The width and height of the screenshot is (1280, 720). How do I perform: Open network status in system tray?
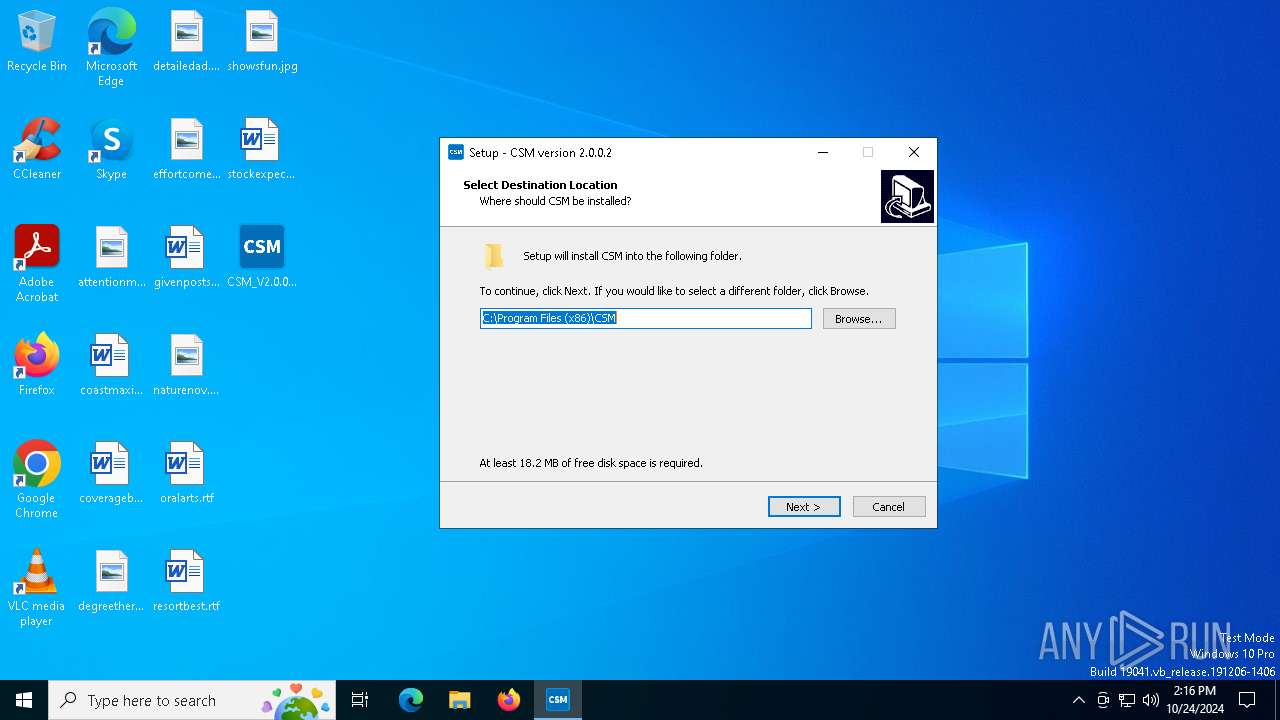1127,700
